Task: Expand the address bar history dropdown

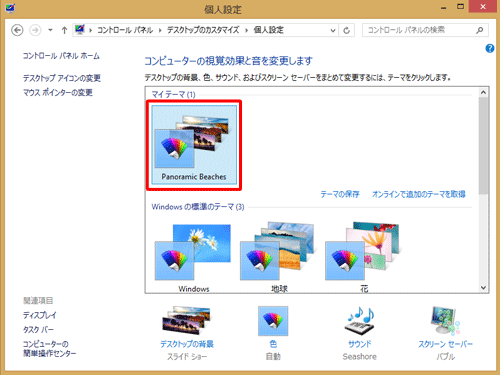Action: tap(333, 30)
